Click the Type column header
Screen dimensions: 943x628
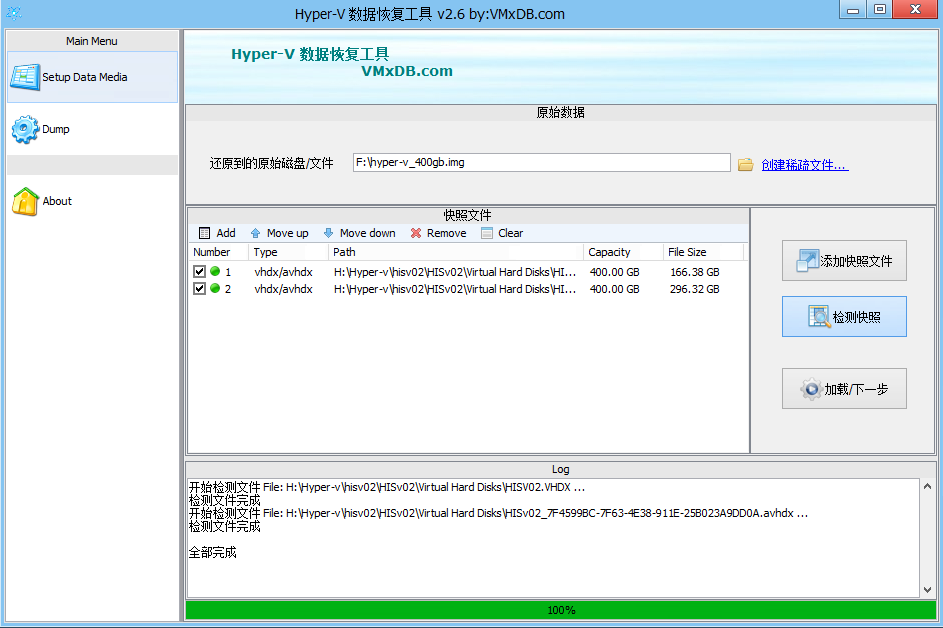(x=288, y=252)
